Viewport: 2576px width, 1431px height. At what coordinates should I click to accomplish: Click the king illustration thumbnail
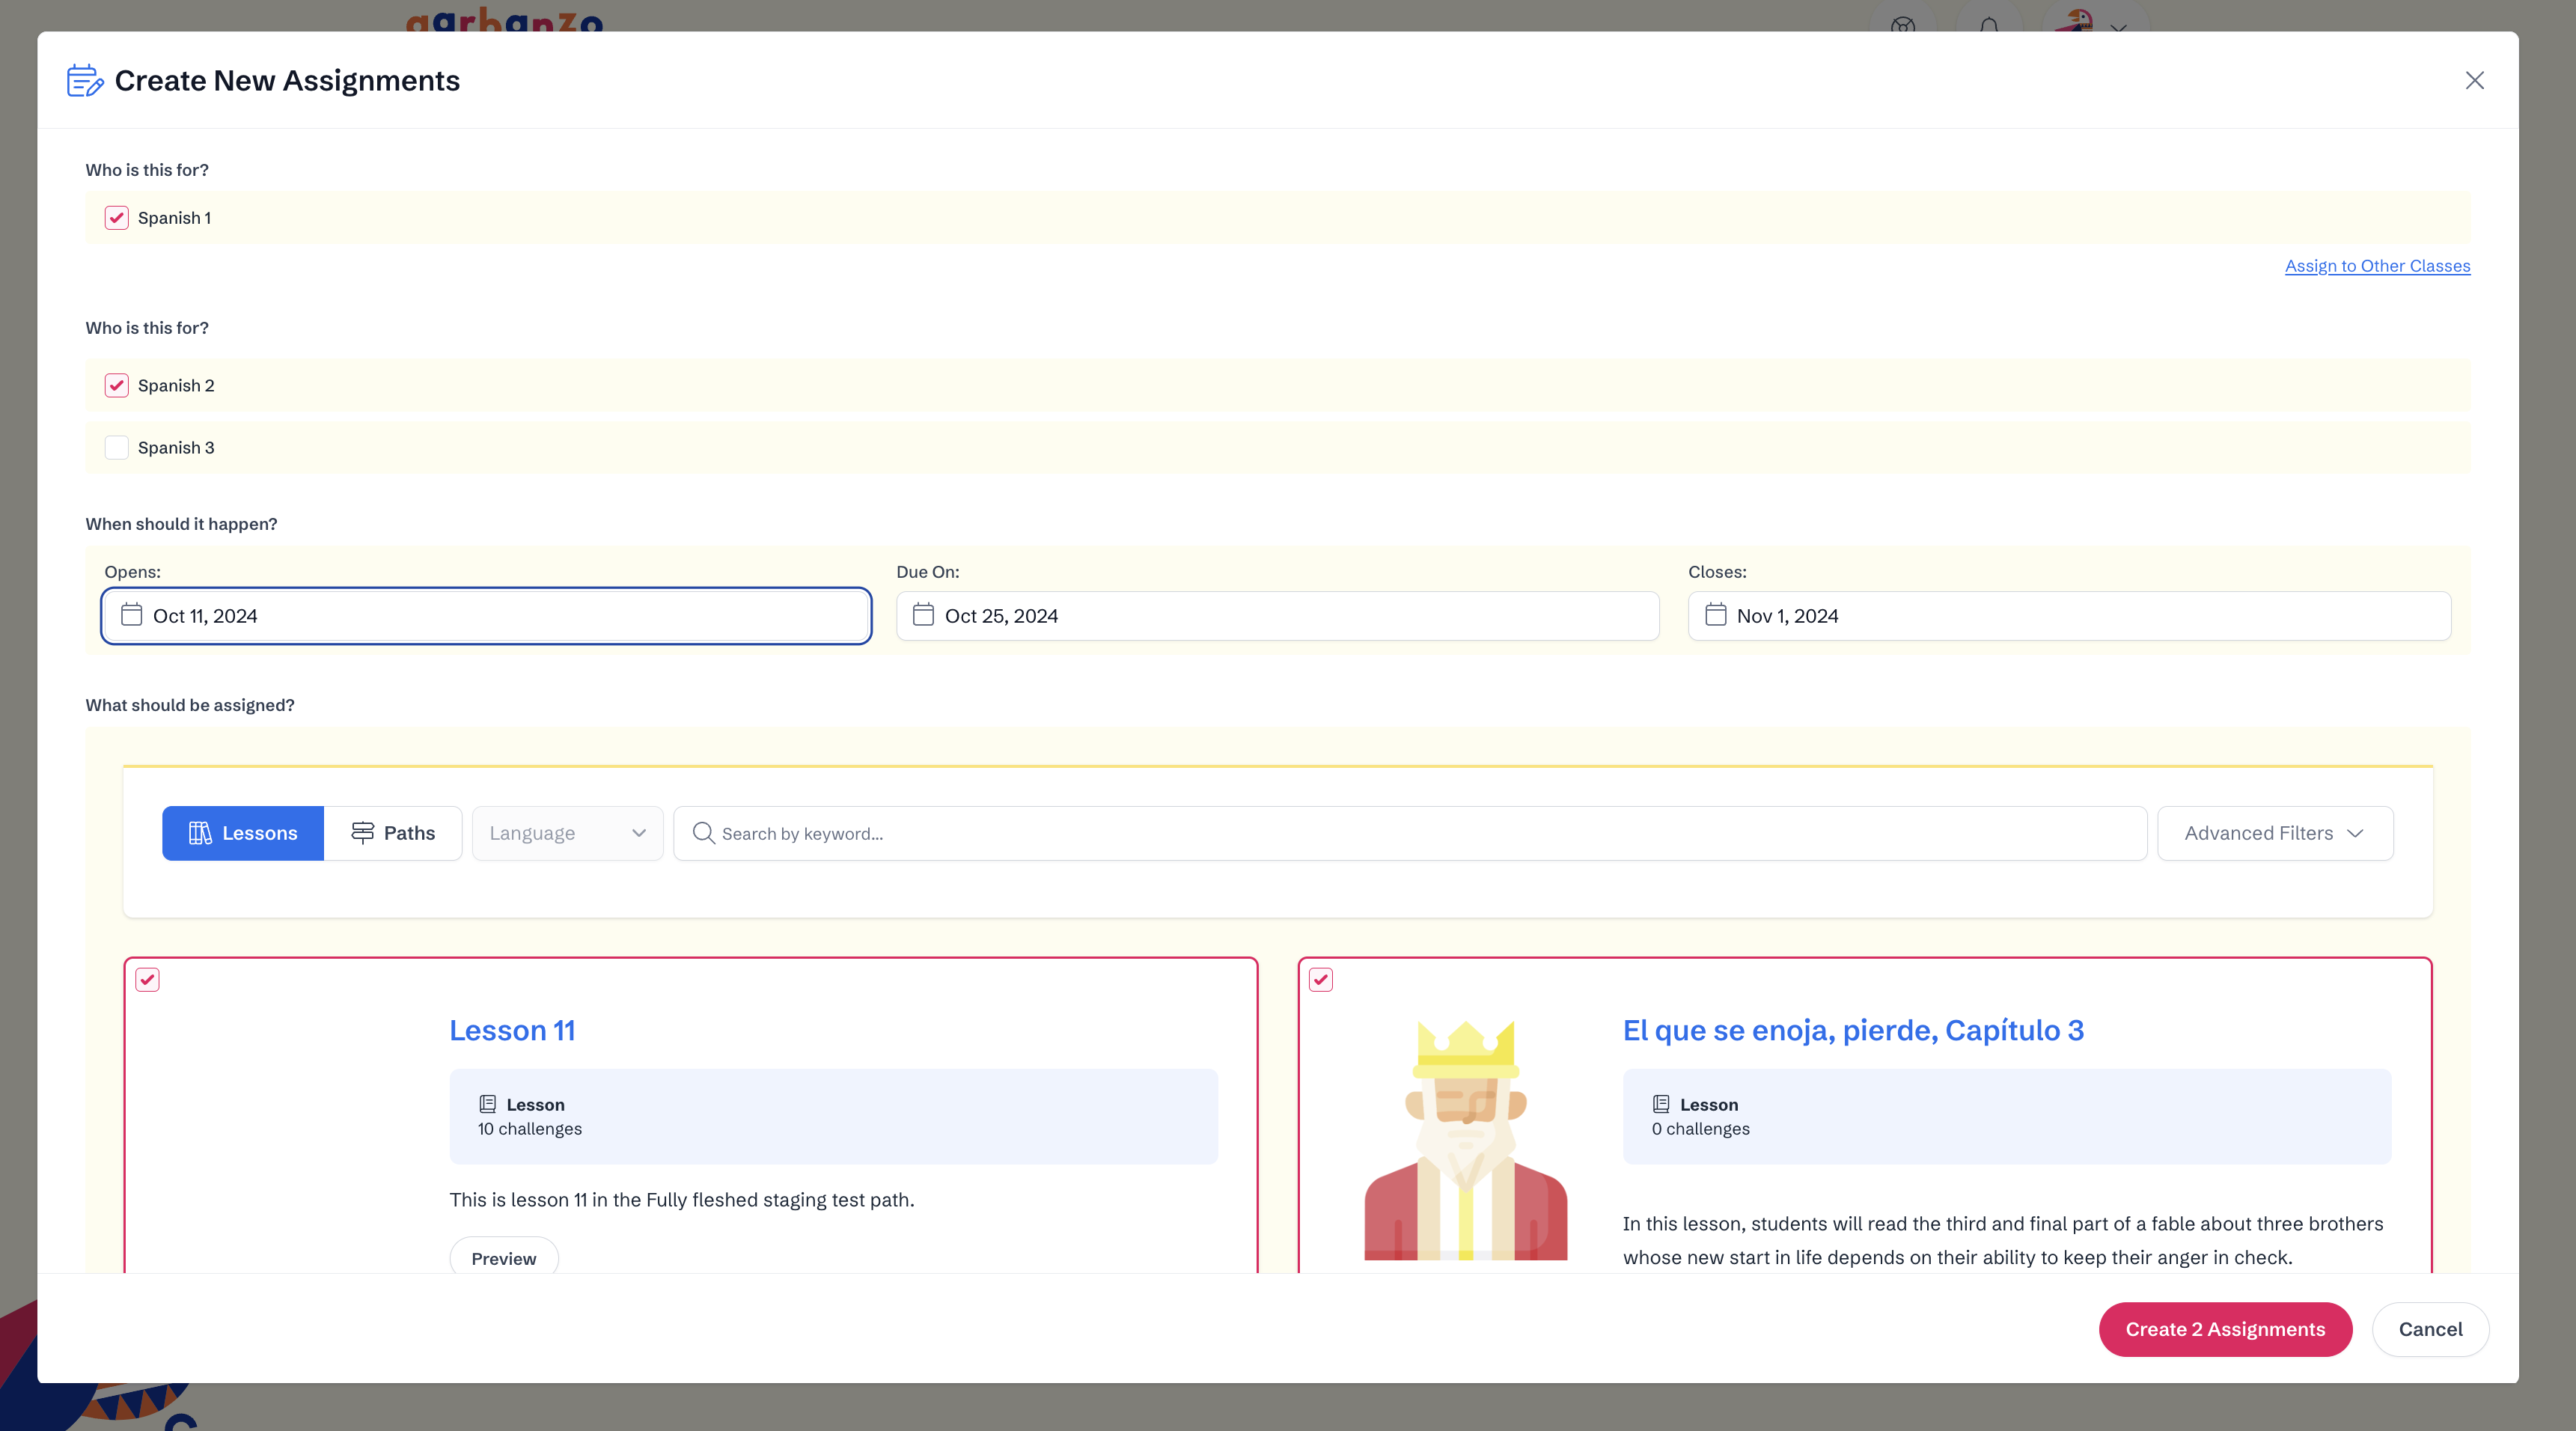pos(1465,1139)
